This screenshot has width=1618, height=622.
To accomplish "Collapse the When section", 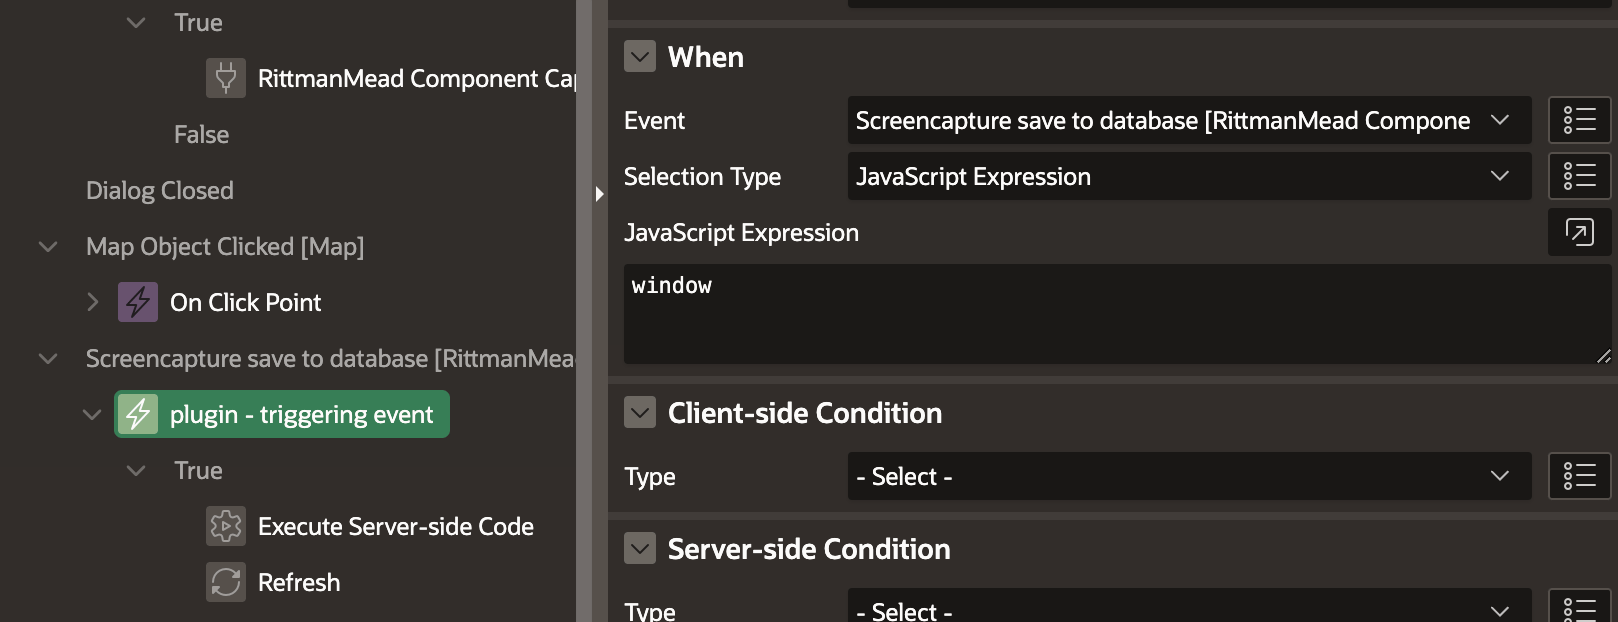I will 640,57.
